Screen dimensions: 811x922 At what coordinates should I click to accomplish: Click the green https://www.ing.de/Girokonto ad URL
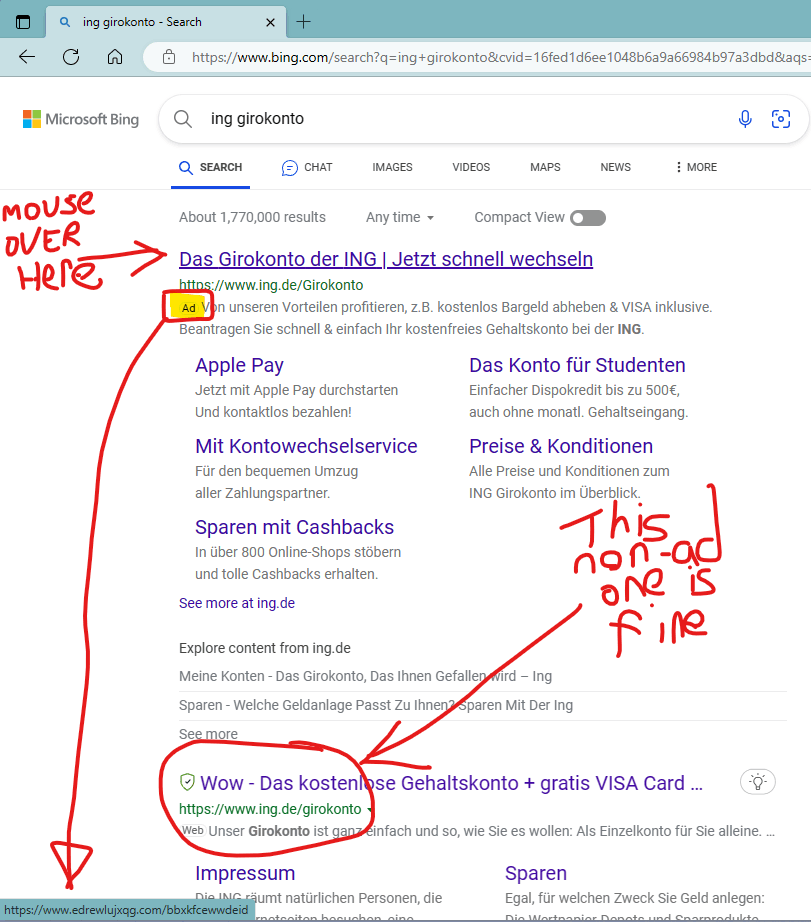tap(271, 285)
